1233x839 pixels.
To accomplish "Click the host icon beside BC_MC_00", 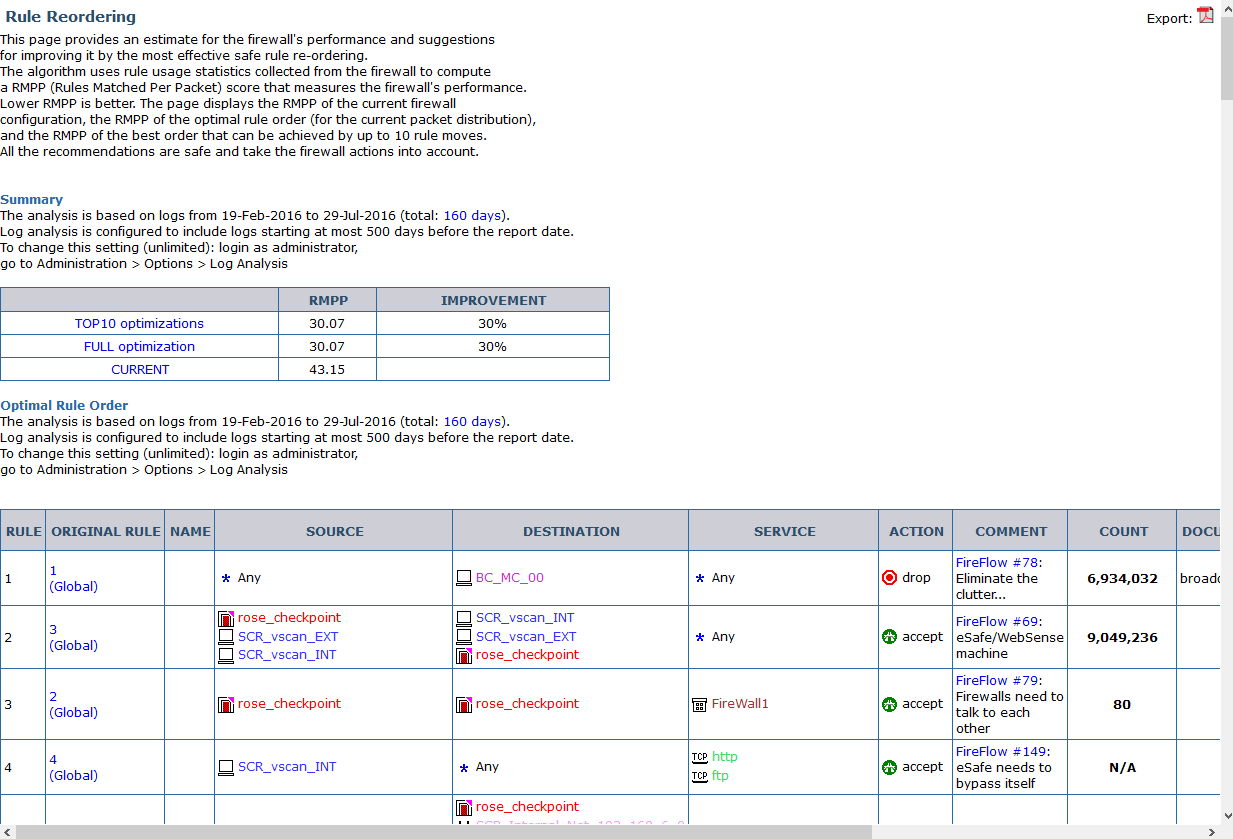I will point(463,578).
